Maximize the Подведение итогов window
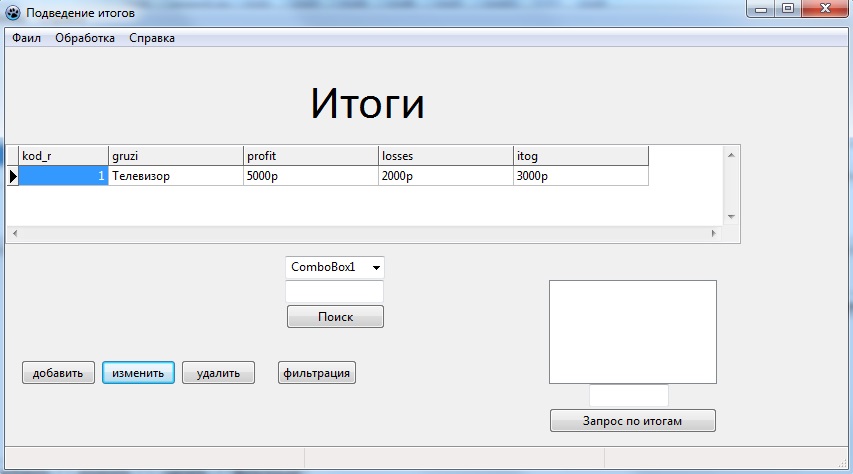The image size is (853, 474). point(788,9)
